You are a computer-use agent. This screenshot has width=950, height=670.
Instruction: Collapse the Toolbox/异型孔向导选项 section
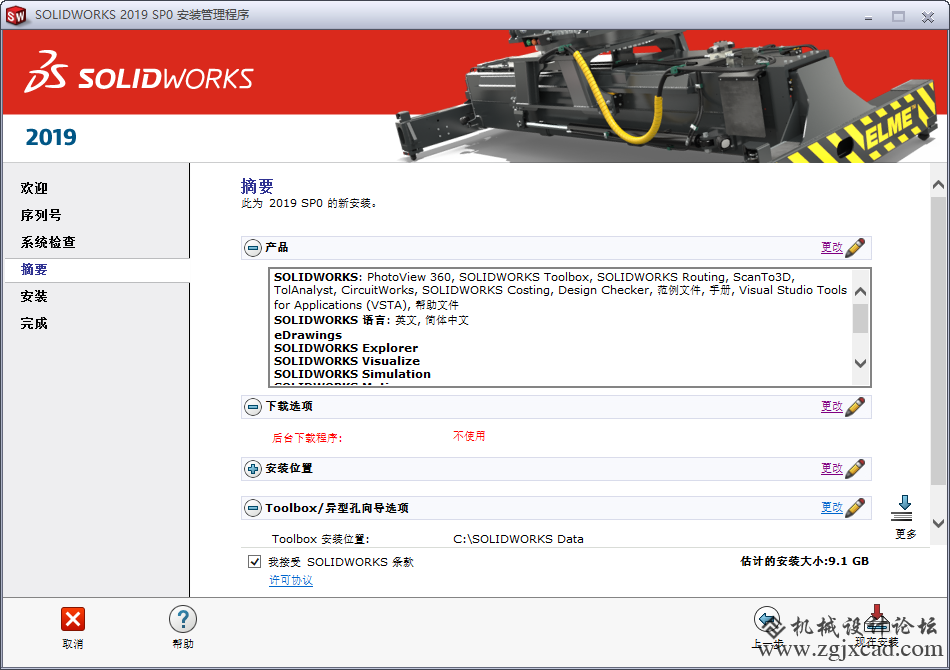click(253, 508)
